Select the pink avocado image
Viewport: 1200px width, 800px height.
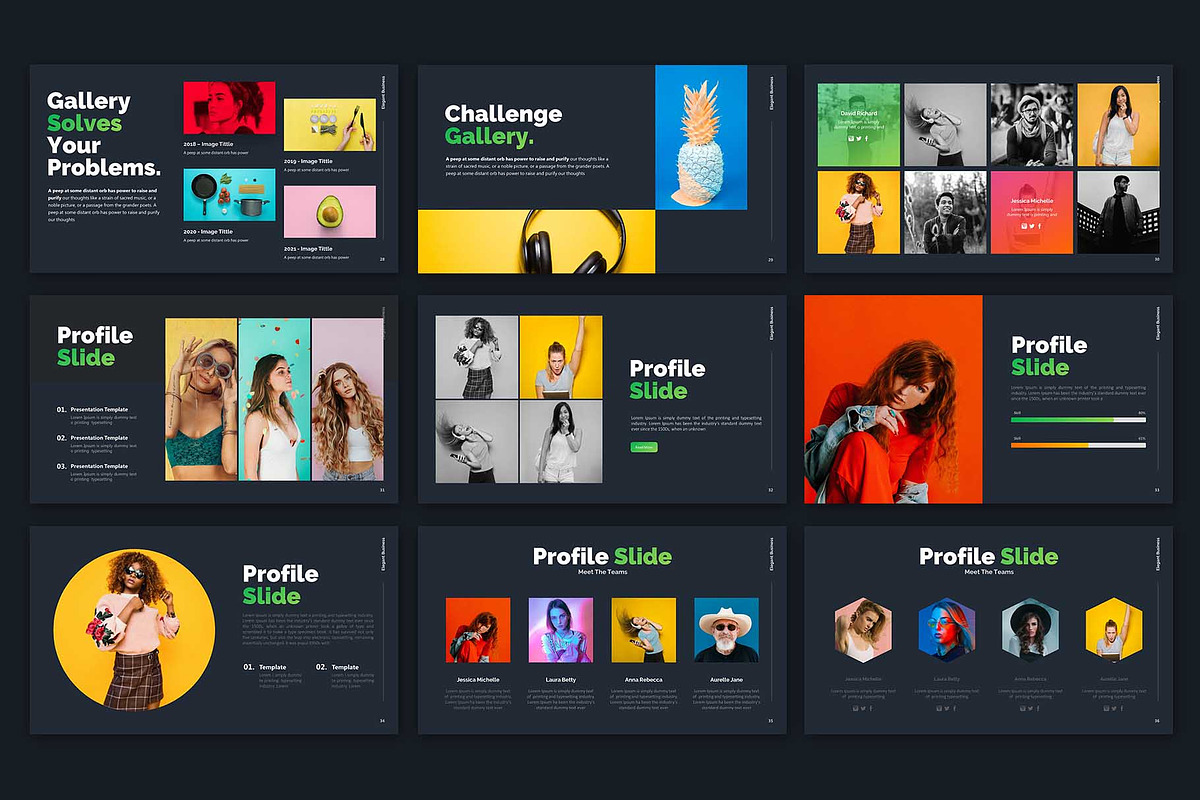click(x=330, y=211)
